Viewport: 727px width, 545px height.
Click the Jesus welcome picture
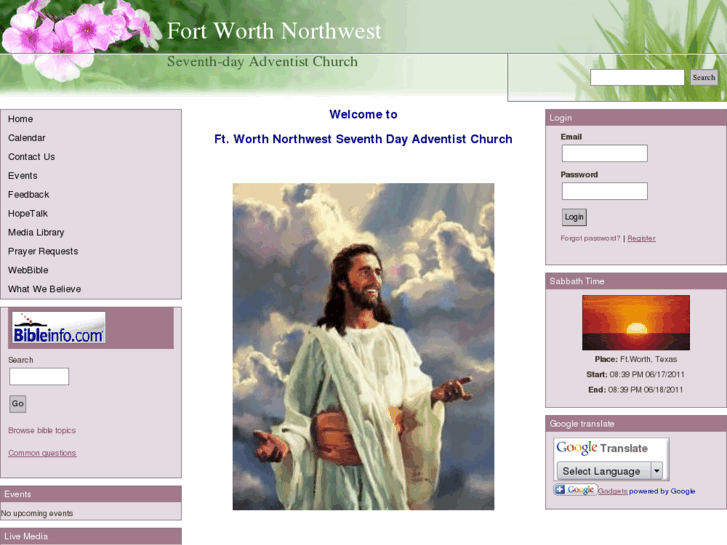(364, 346)
